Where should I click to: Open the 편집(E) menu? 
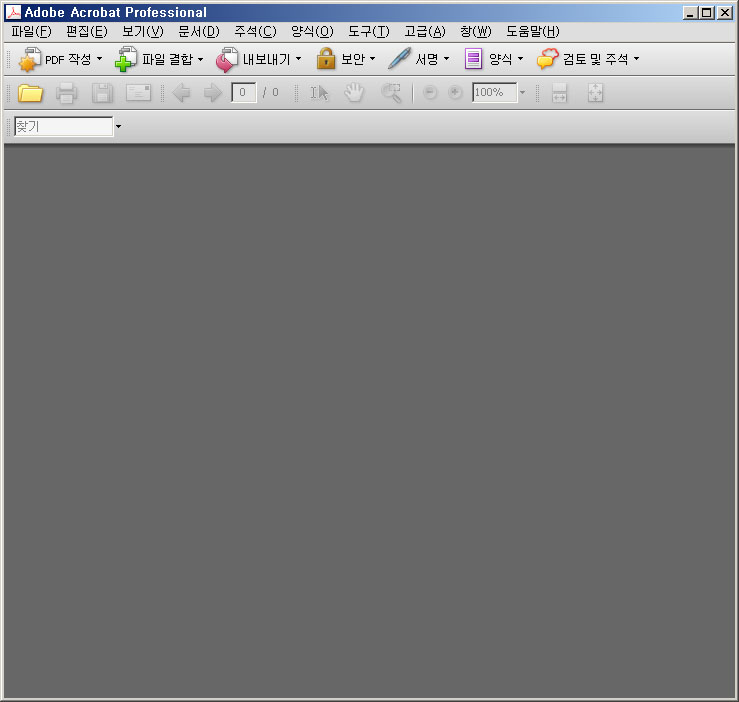click(x=87, y=32)
